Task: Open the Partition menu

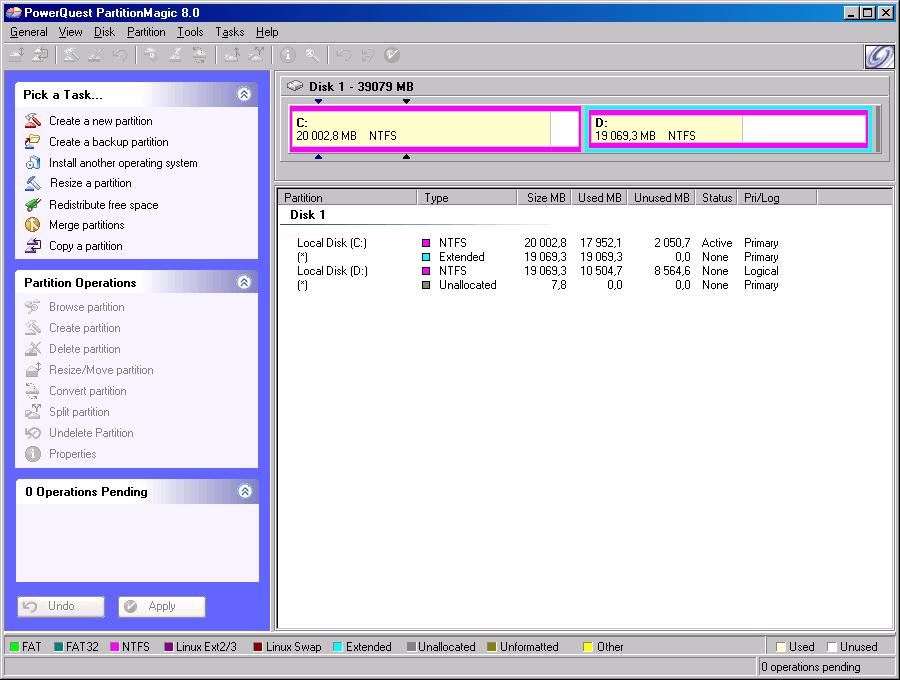Action: [x=146, y=32]
